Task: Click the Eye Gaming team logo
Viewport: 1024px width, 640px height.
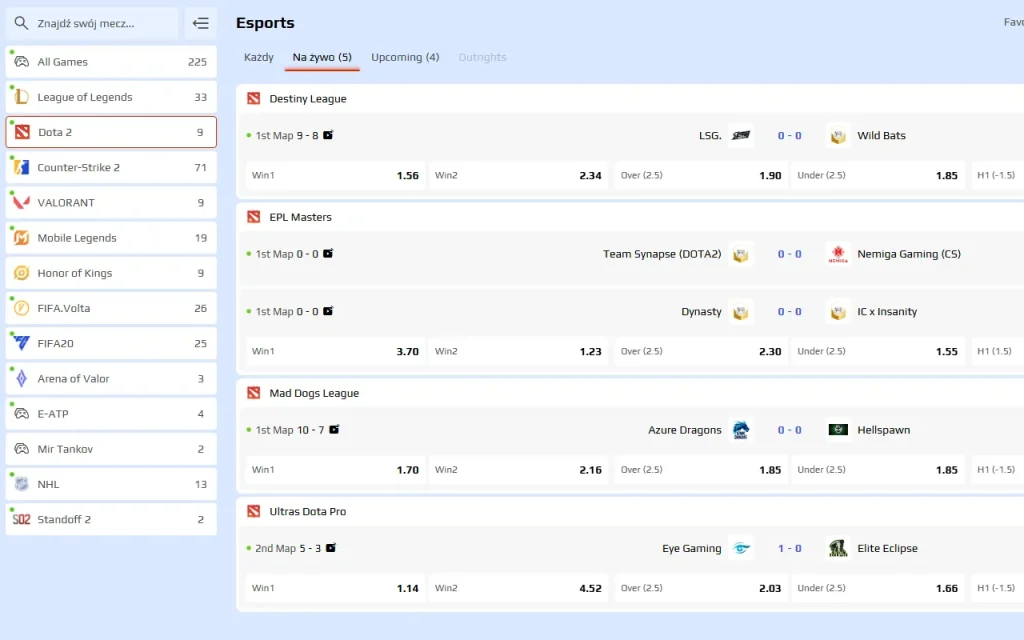Action: click(741, 548)
